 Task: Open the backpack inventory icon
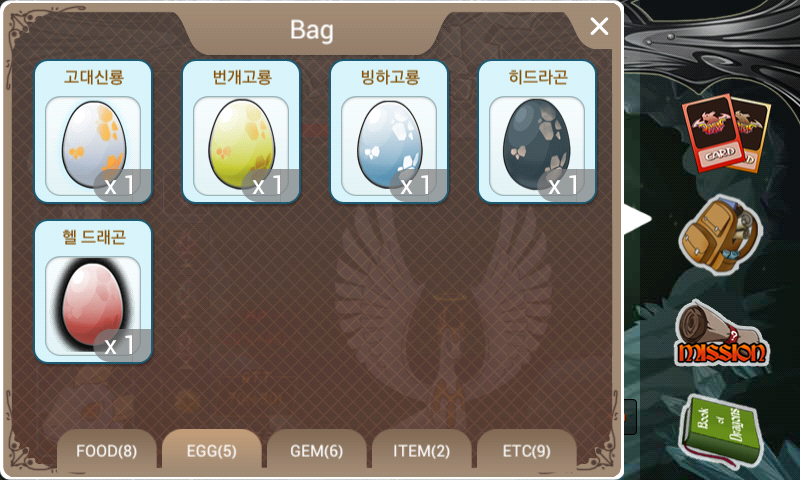(x=720, y=235)
